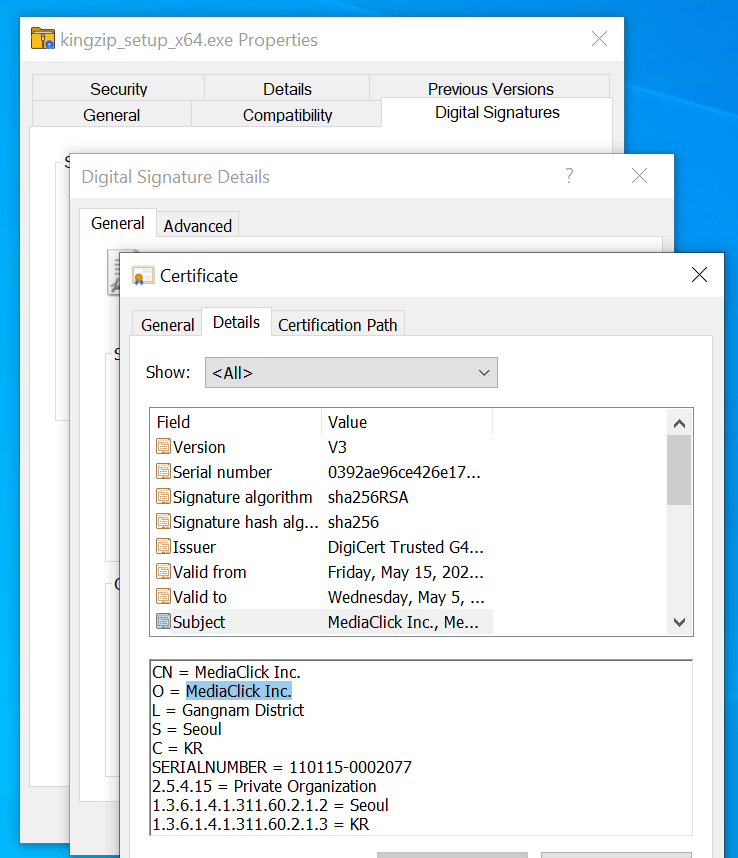Image resolution: width=738 pixels, height=858 pixels.
Task: Click the Certificate window title icon
Action: 143,276
